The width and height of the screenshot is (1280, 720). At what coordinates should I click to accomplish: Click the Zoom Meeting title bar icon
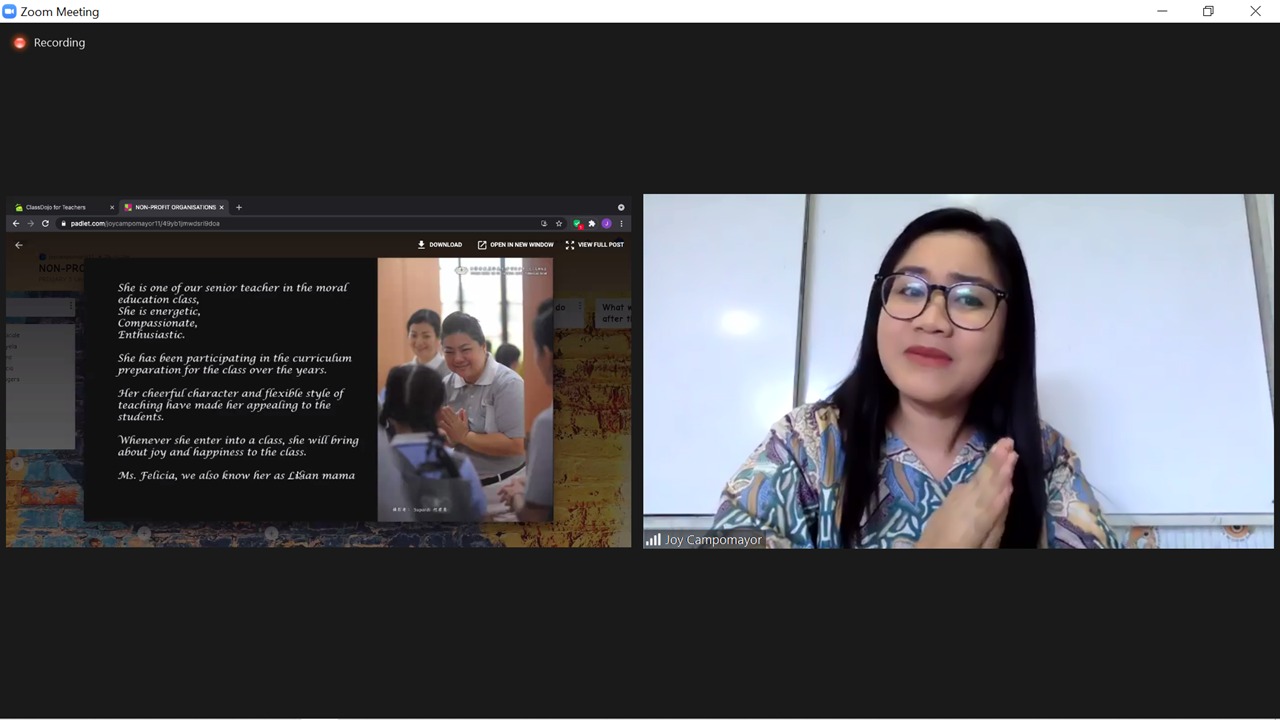(x=9, y=11)
